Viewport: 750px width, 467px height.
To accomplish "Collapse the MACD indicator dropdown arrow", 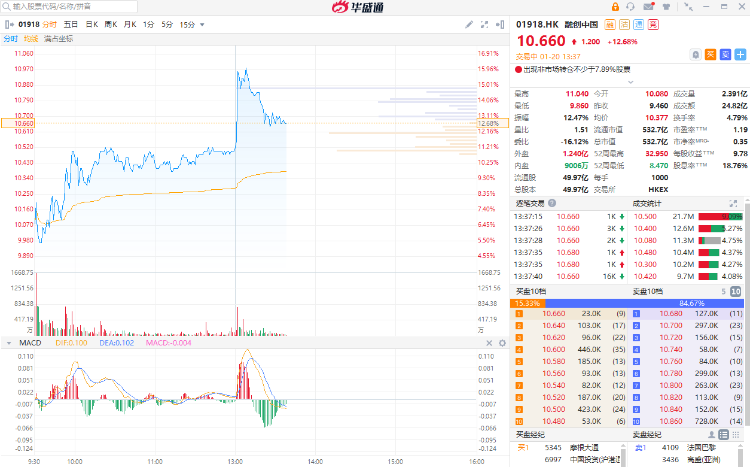I will pyautogui.click(x=9, y=343).
